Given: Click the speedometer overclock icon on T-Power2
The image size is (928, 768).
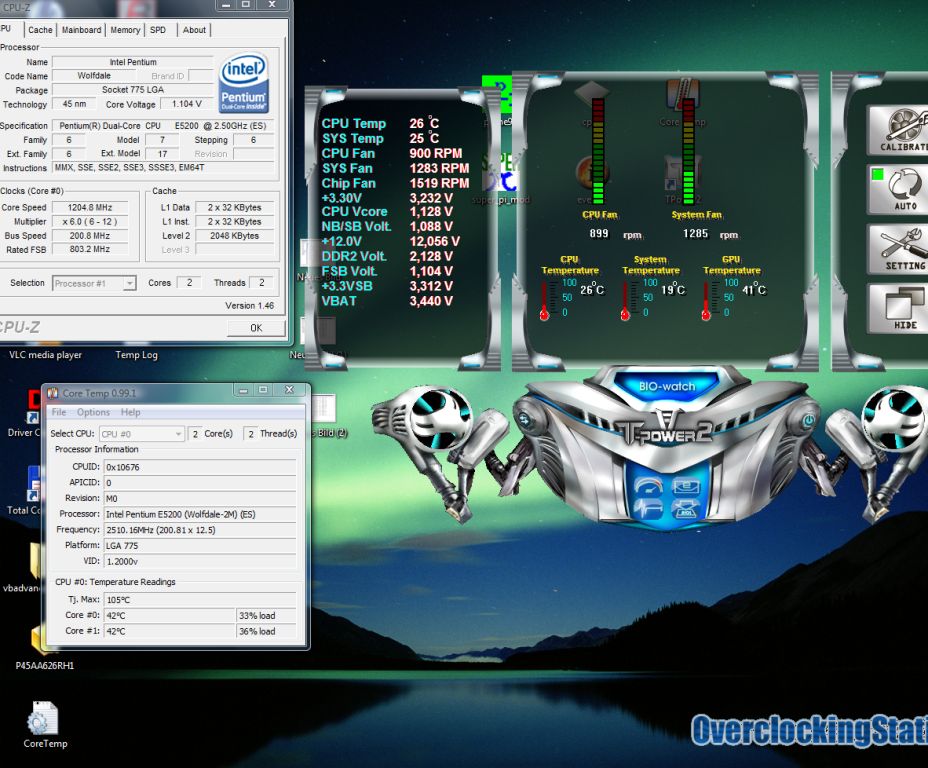Looking at the screenshot, I should click(x=649, y=486).
